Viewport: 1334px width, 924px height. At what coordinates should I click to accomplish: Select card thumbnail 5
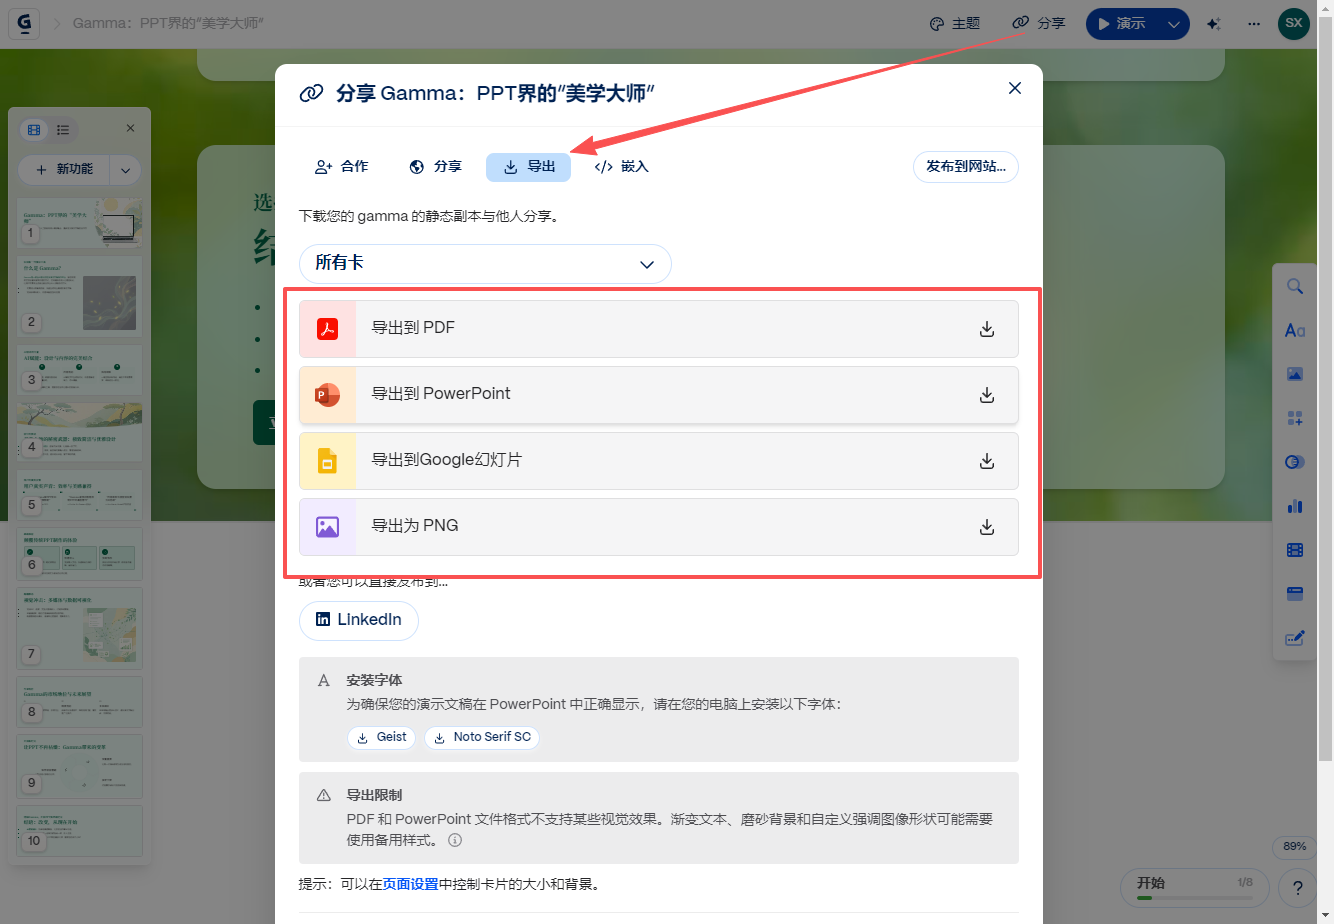pyautogui.click(x=79, y=495)
